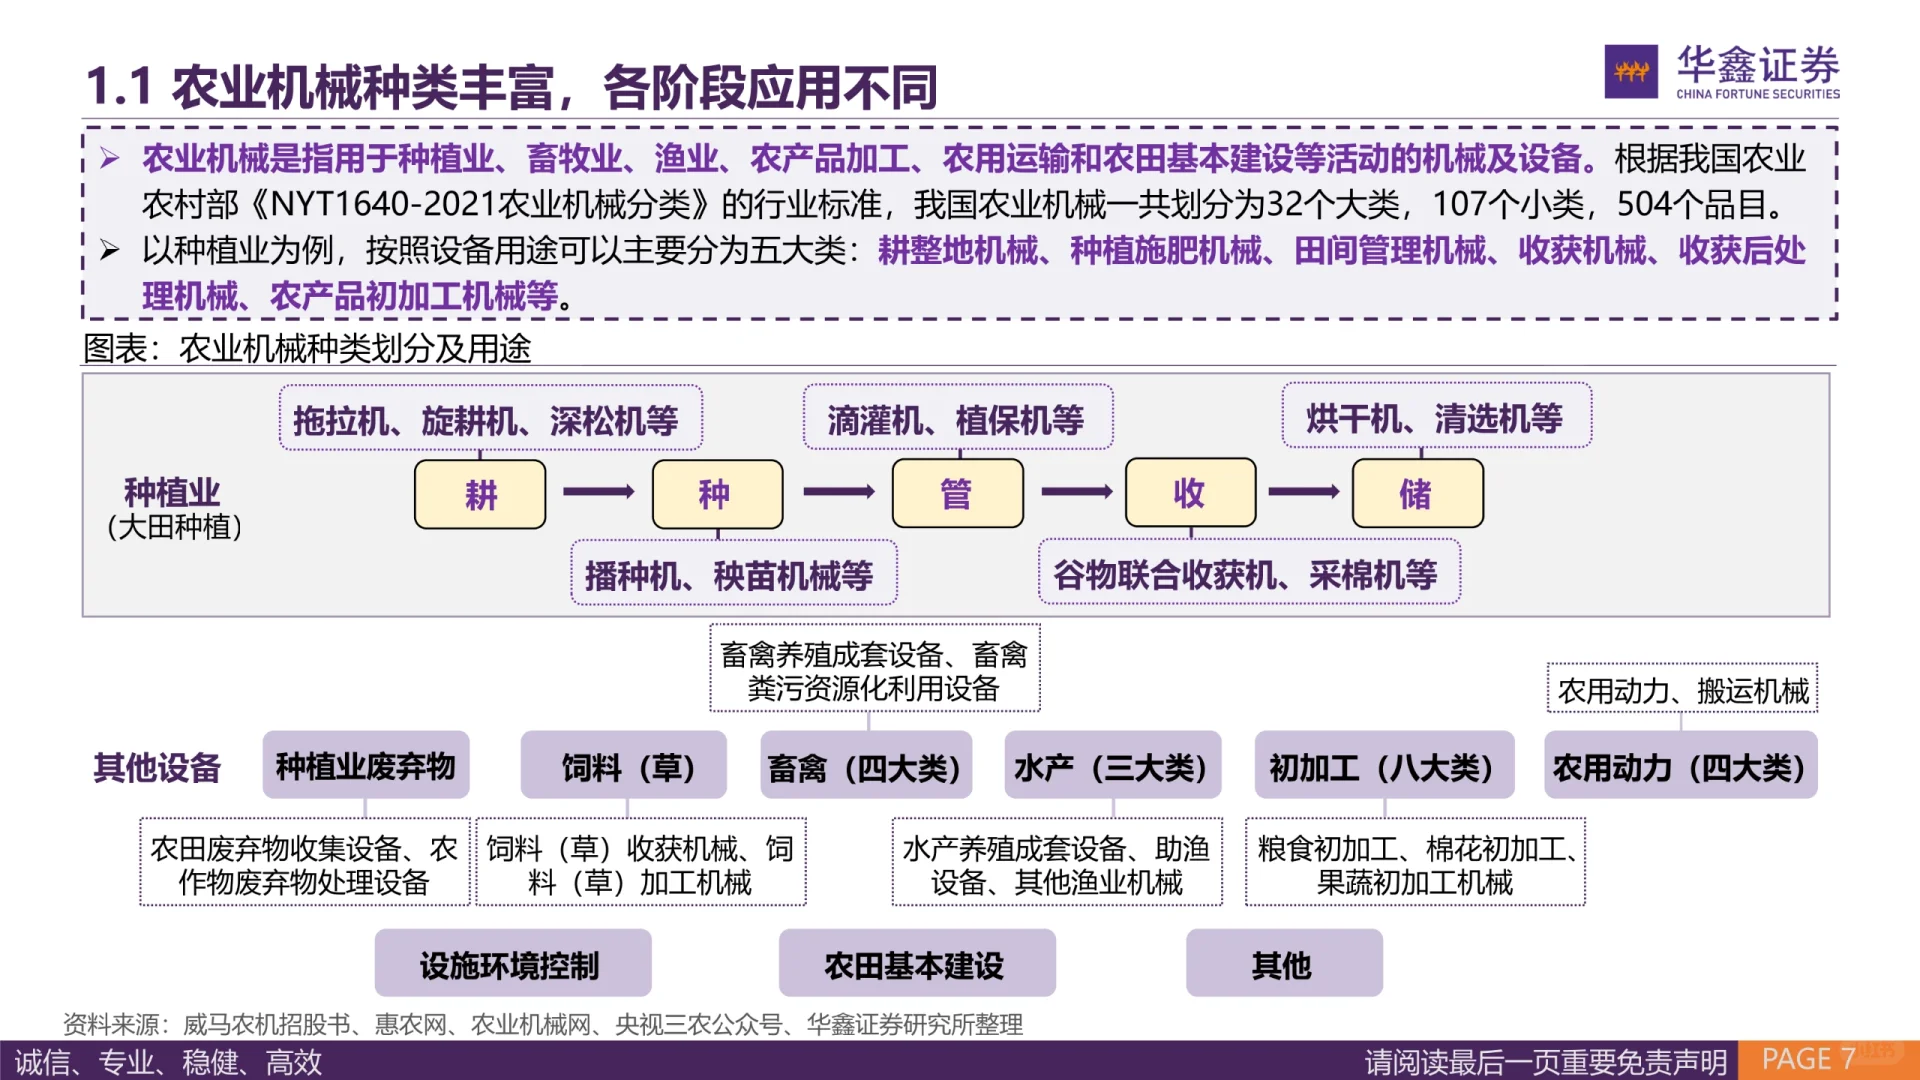Click the 其他 button
Screen dimensions: 1920x1080
(1283, 963)
